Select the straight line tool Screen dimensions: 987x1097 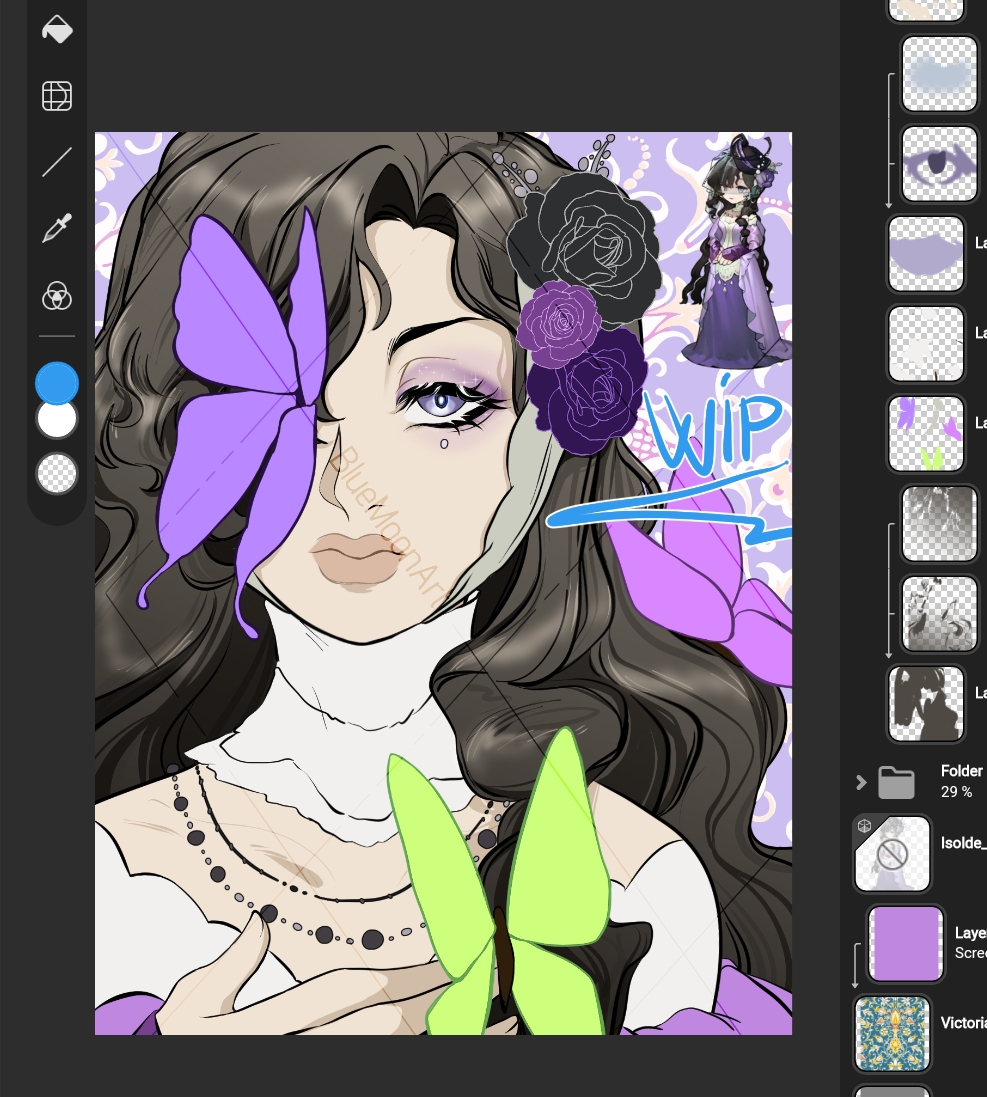pyautogui.click(x=57, y=162)
